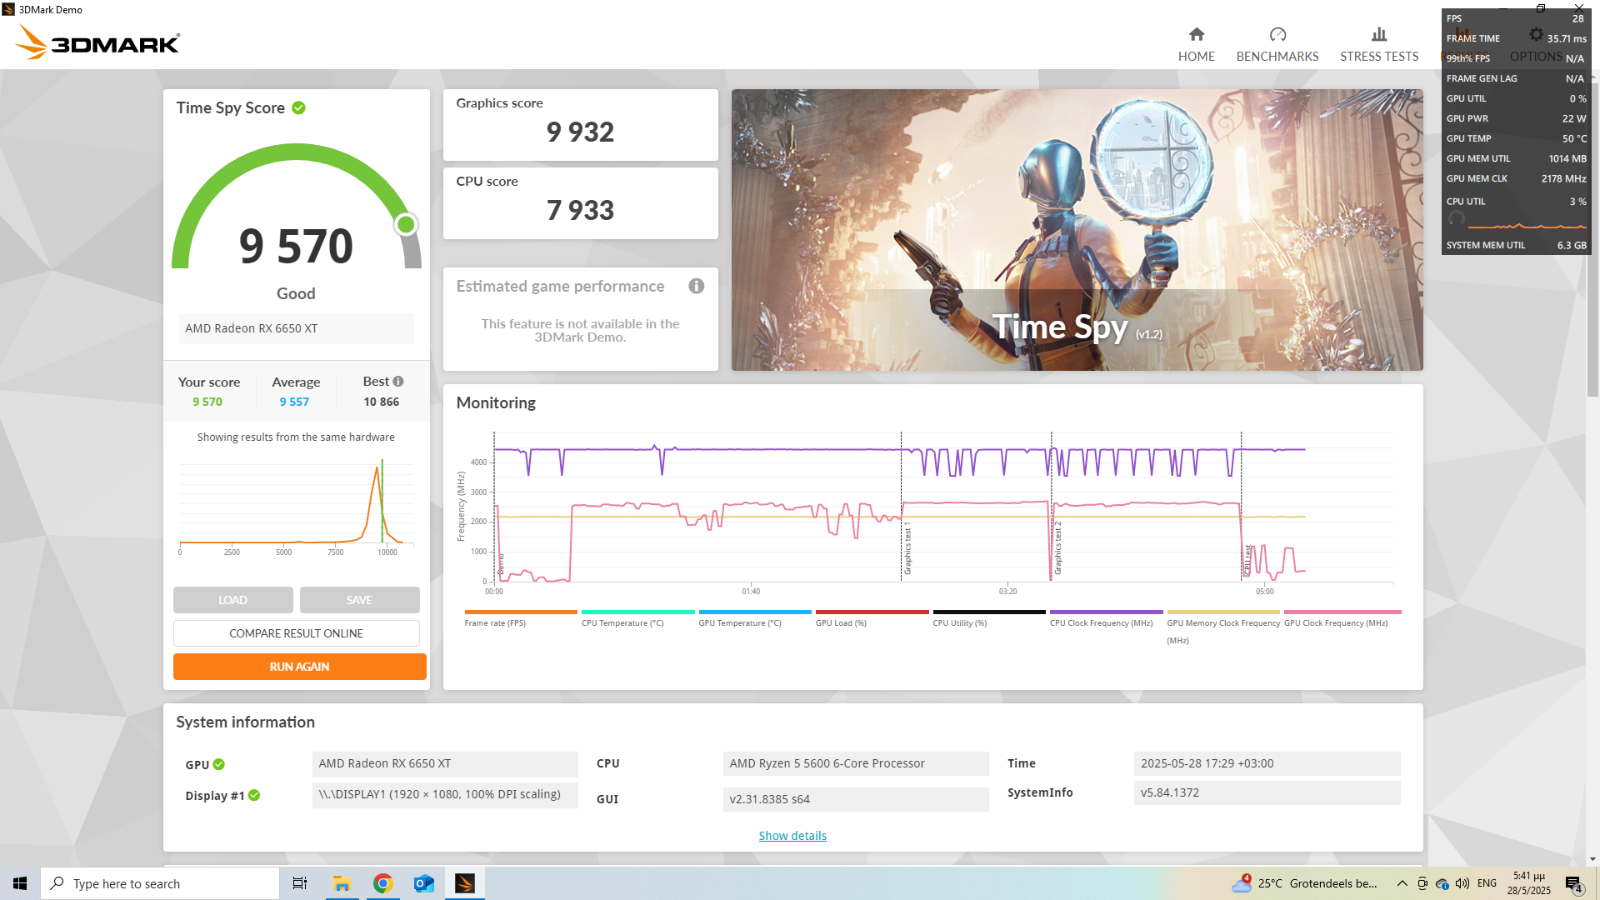Click GPU validation checkmark icon
This screenshot has height=900, width=1600.
[219, 765]
